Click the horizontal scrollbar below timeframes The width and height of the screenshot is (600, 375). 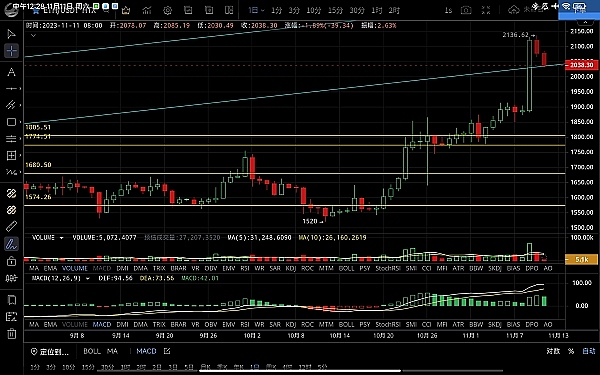coord(300,370)
